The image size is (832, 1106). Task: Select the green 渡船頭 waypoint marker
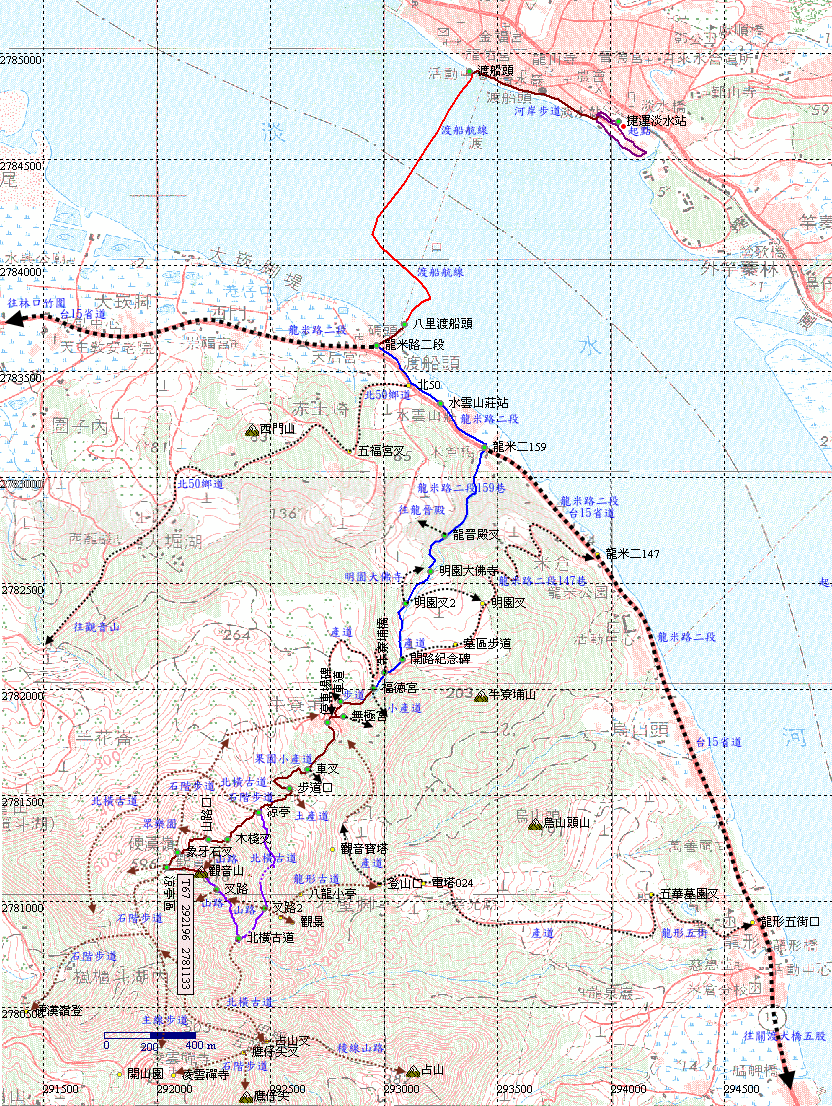point(468,72)
